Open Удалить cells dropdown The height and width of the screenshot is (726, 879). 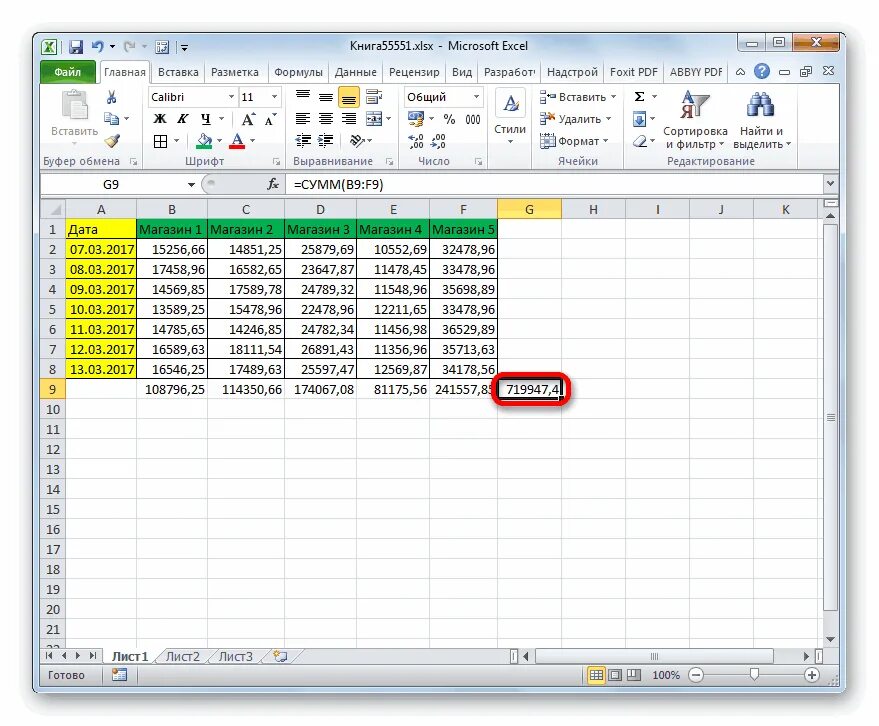coord(608,119)
